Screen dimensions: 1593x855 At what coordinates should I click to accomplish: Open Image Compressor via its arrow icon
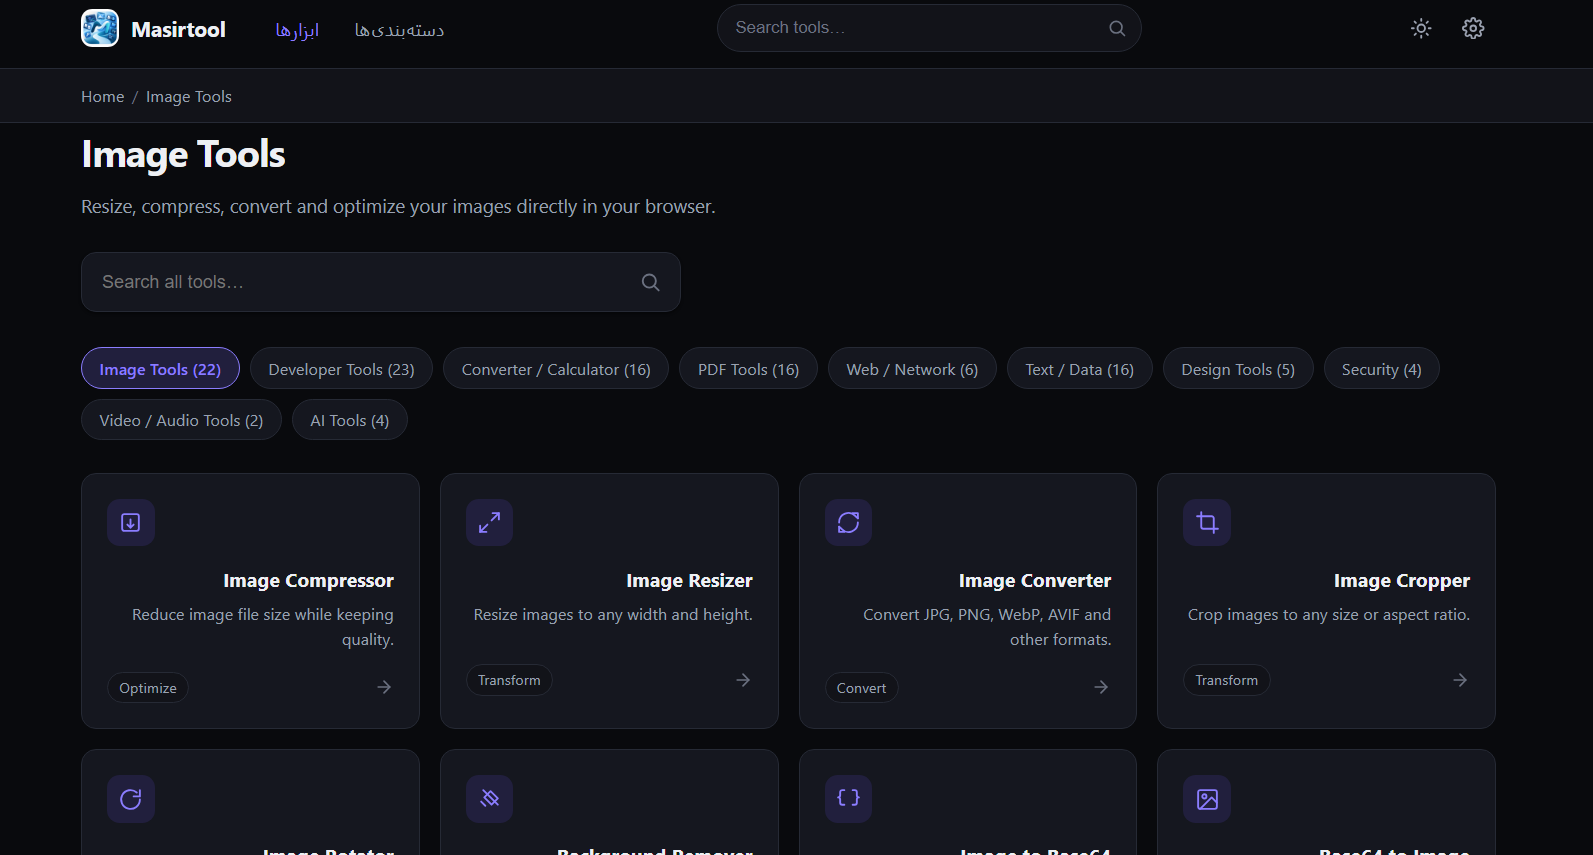click(384, 687)
